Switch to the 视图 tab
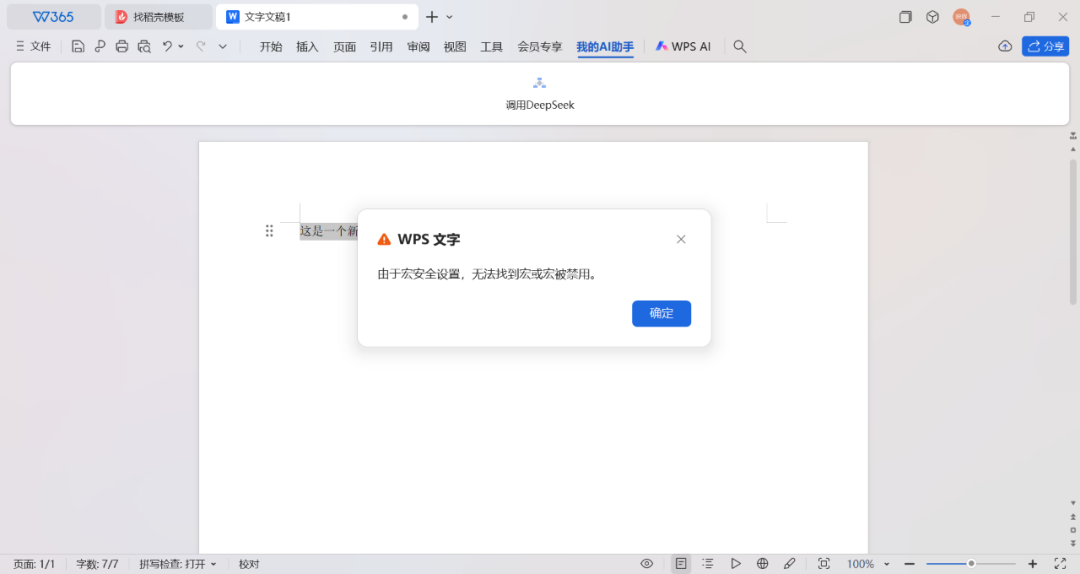This screenshot has width=1080, height=574. tap(455, 46)
